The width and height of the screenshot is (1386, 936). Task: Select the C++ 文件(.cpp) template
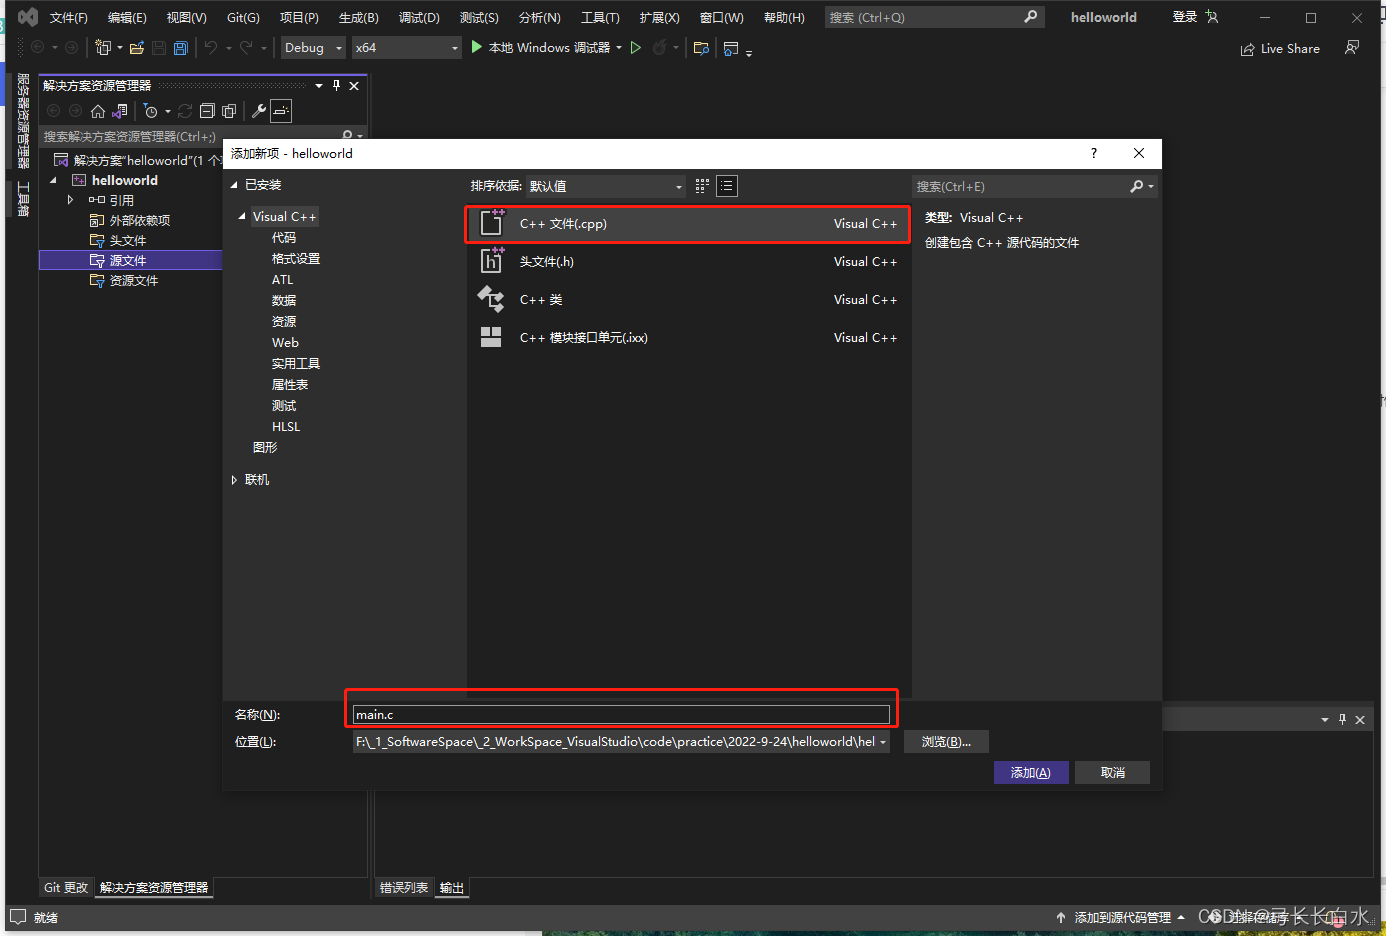pos(688,224)
